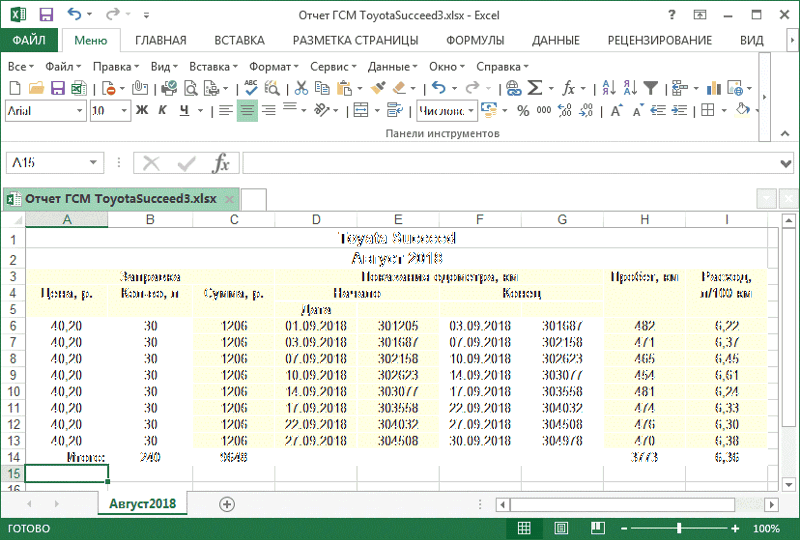Switch to Page Break Preview in status bar
Viewport: 800px width, 540px height.
[597, 528]
